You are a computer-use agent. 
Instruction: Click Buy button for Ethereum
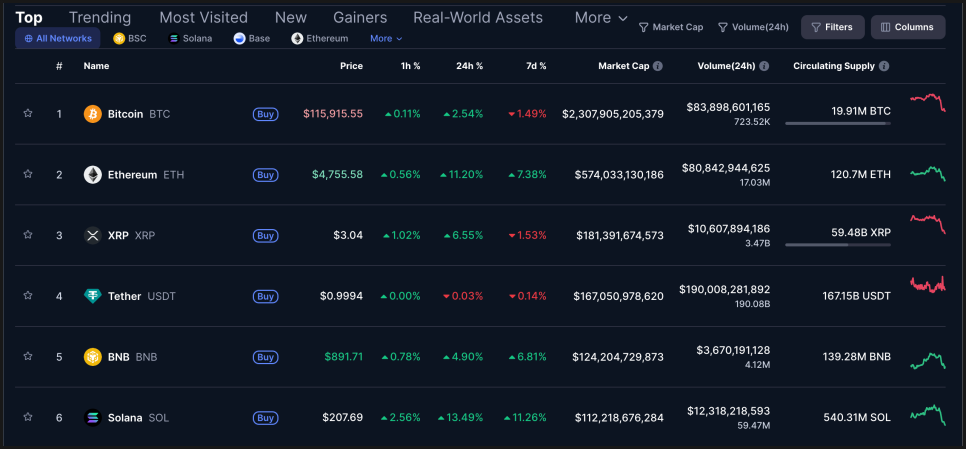click(x=266, y=175)
